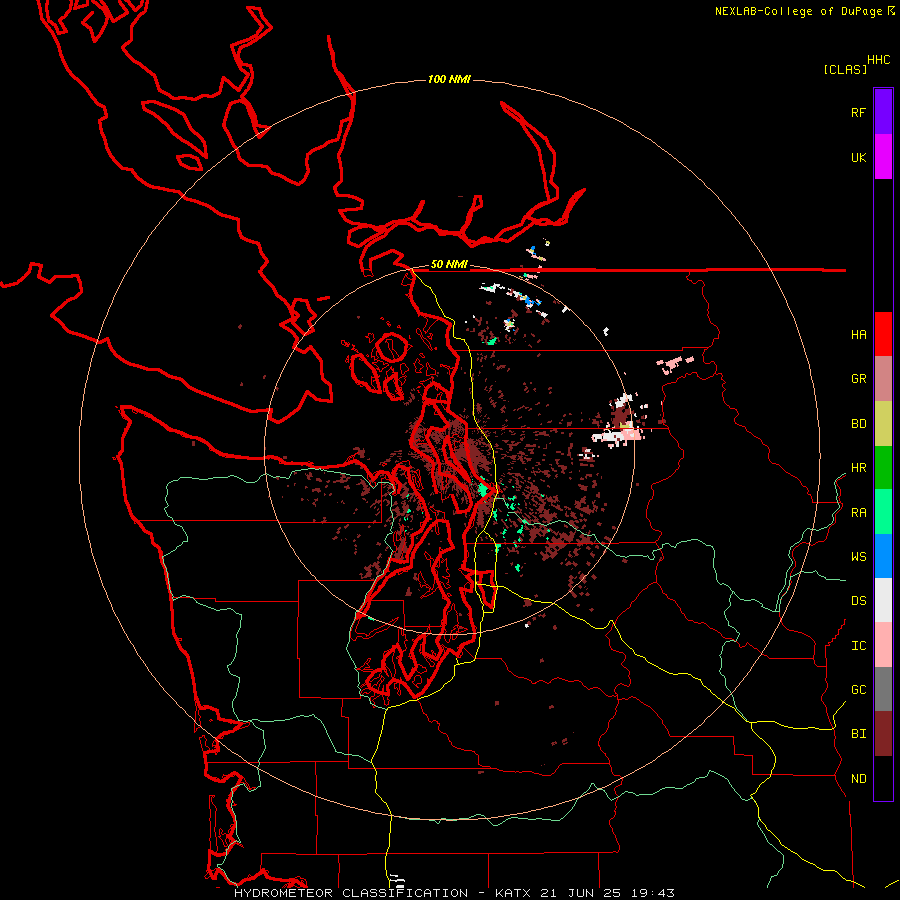Click the "WS" legend label
This screenshot has width=900, height=900.
(858, 556)
